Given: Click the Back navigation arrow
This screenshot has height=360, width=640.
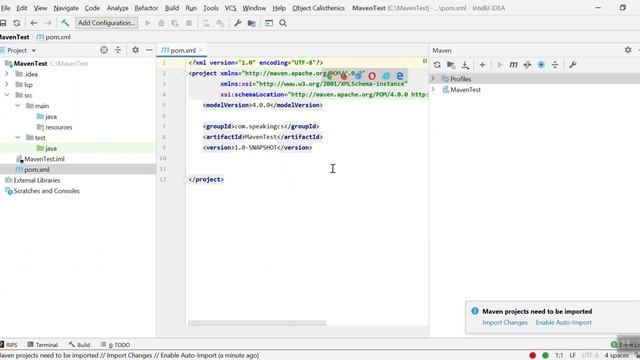Looking at the screenshot, I should (34, 23).
